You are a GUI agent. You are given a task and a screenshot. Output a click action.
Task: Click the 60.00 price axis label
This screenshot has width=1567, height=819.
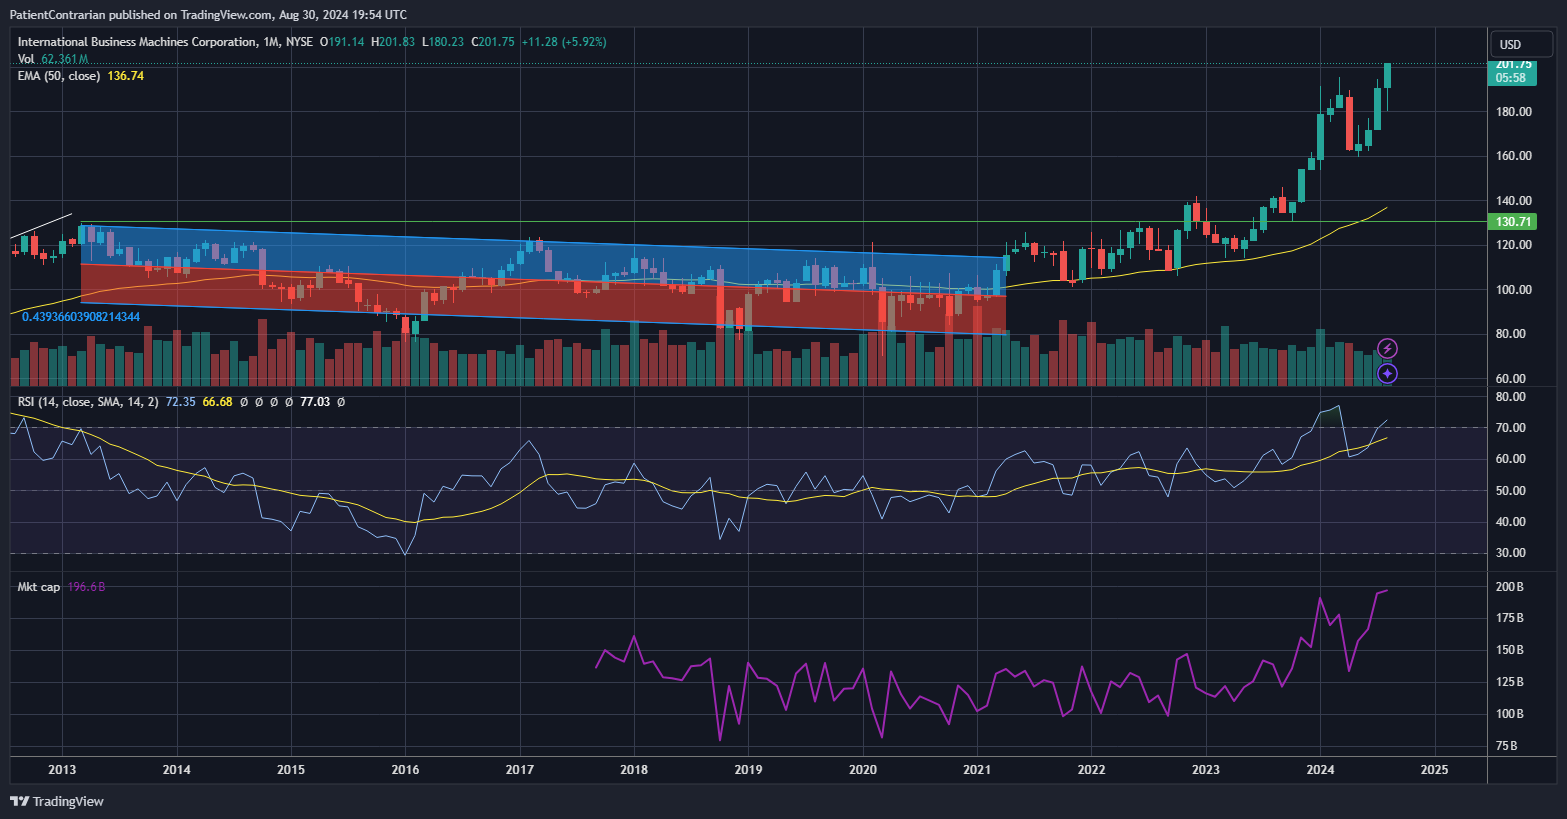tap(1513, 379)
